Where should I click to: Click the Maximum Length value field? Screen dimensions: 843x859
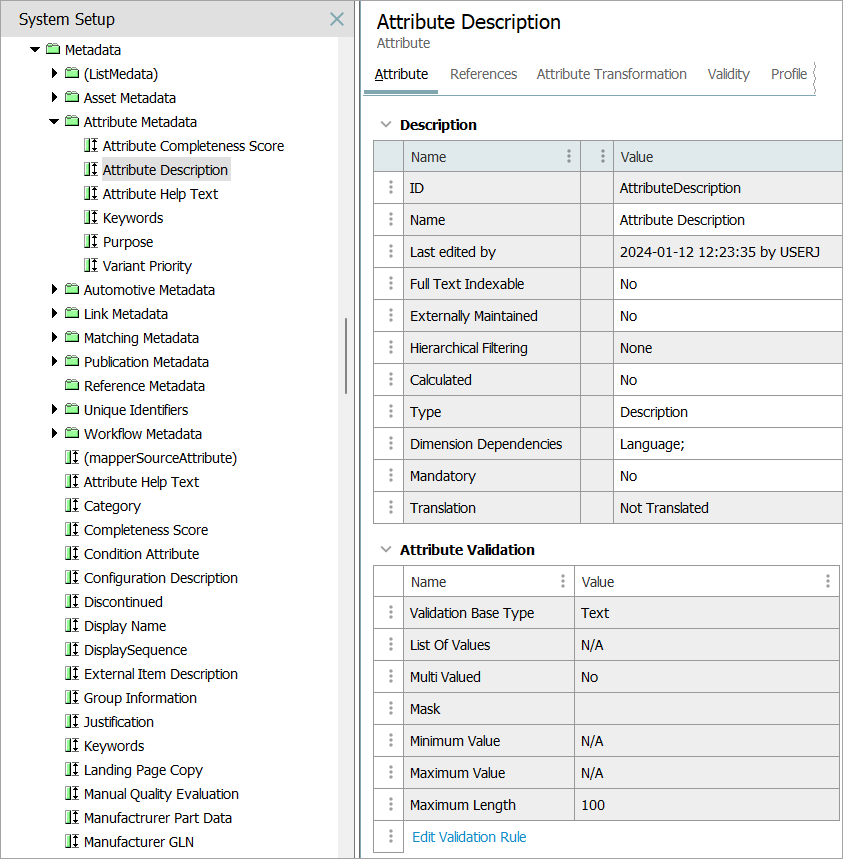(705, 805)
